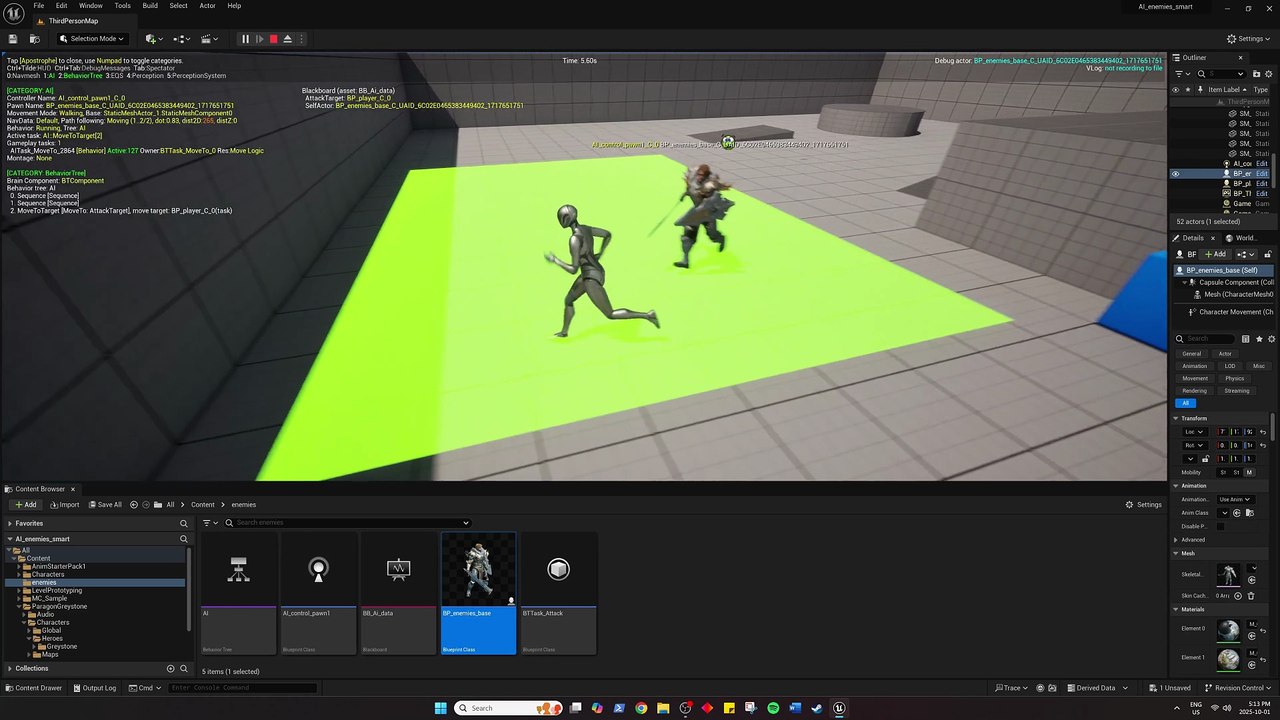Open the File menu
This screenshot has height=720, width=1280.
click(x=39, y=6)
